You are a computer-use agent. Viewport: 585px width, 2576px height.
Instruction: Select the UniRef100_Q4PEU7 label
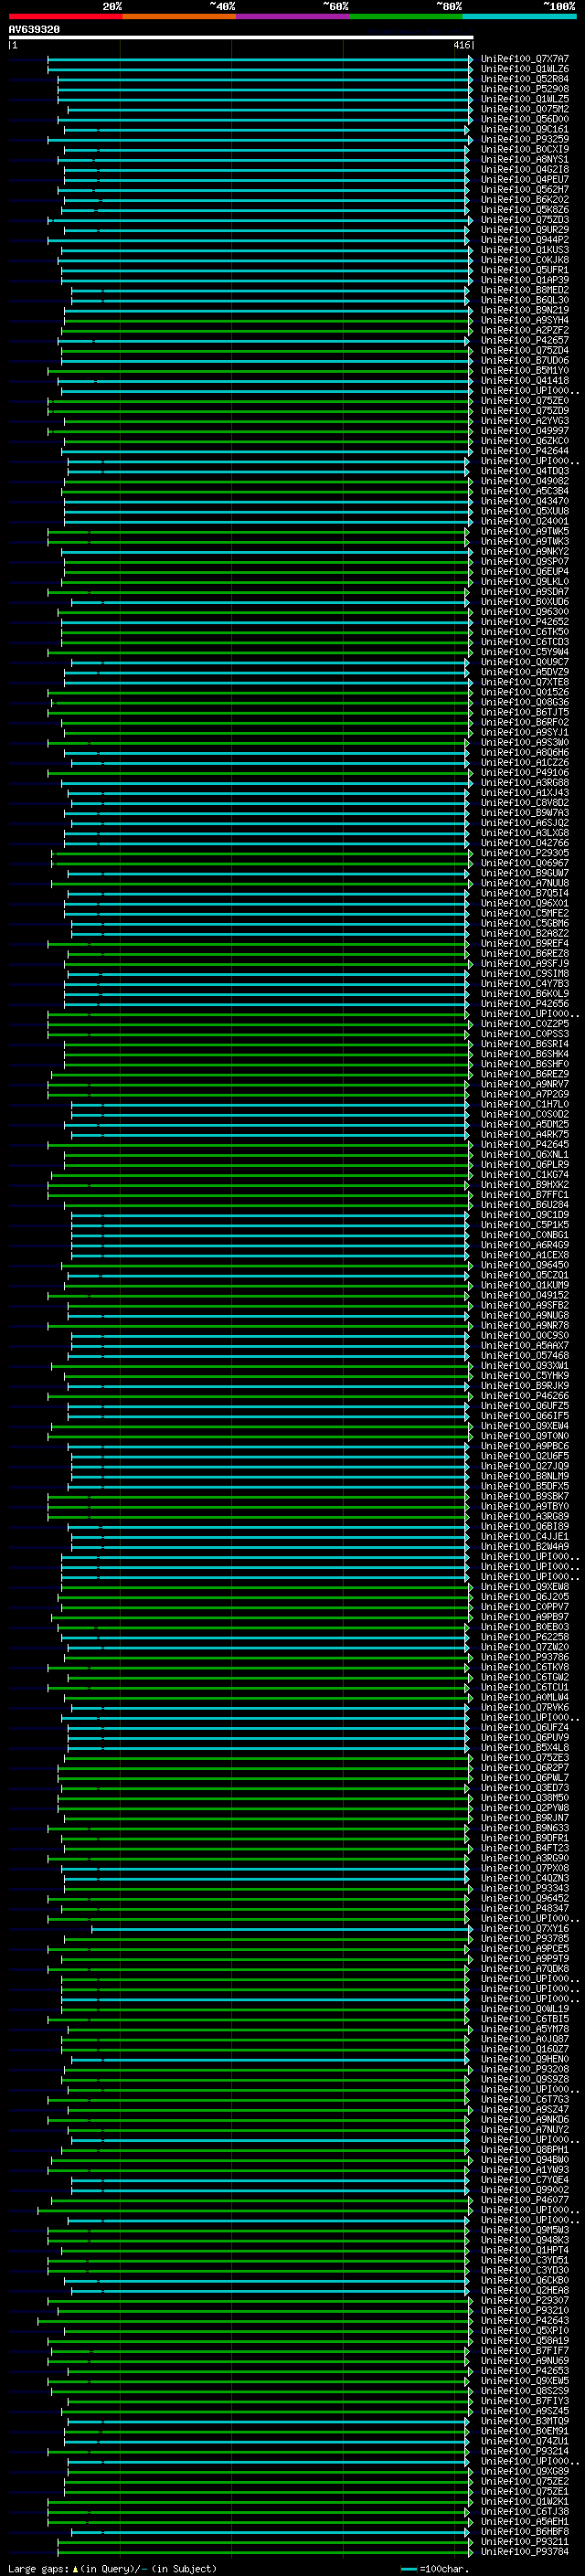(525, 179)
